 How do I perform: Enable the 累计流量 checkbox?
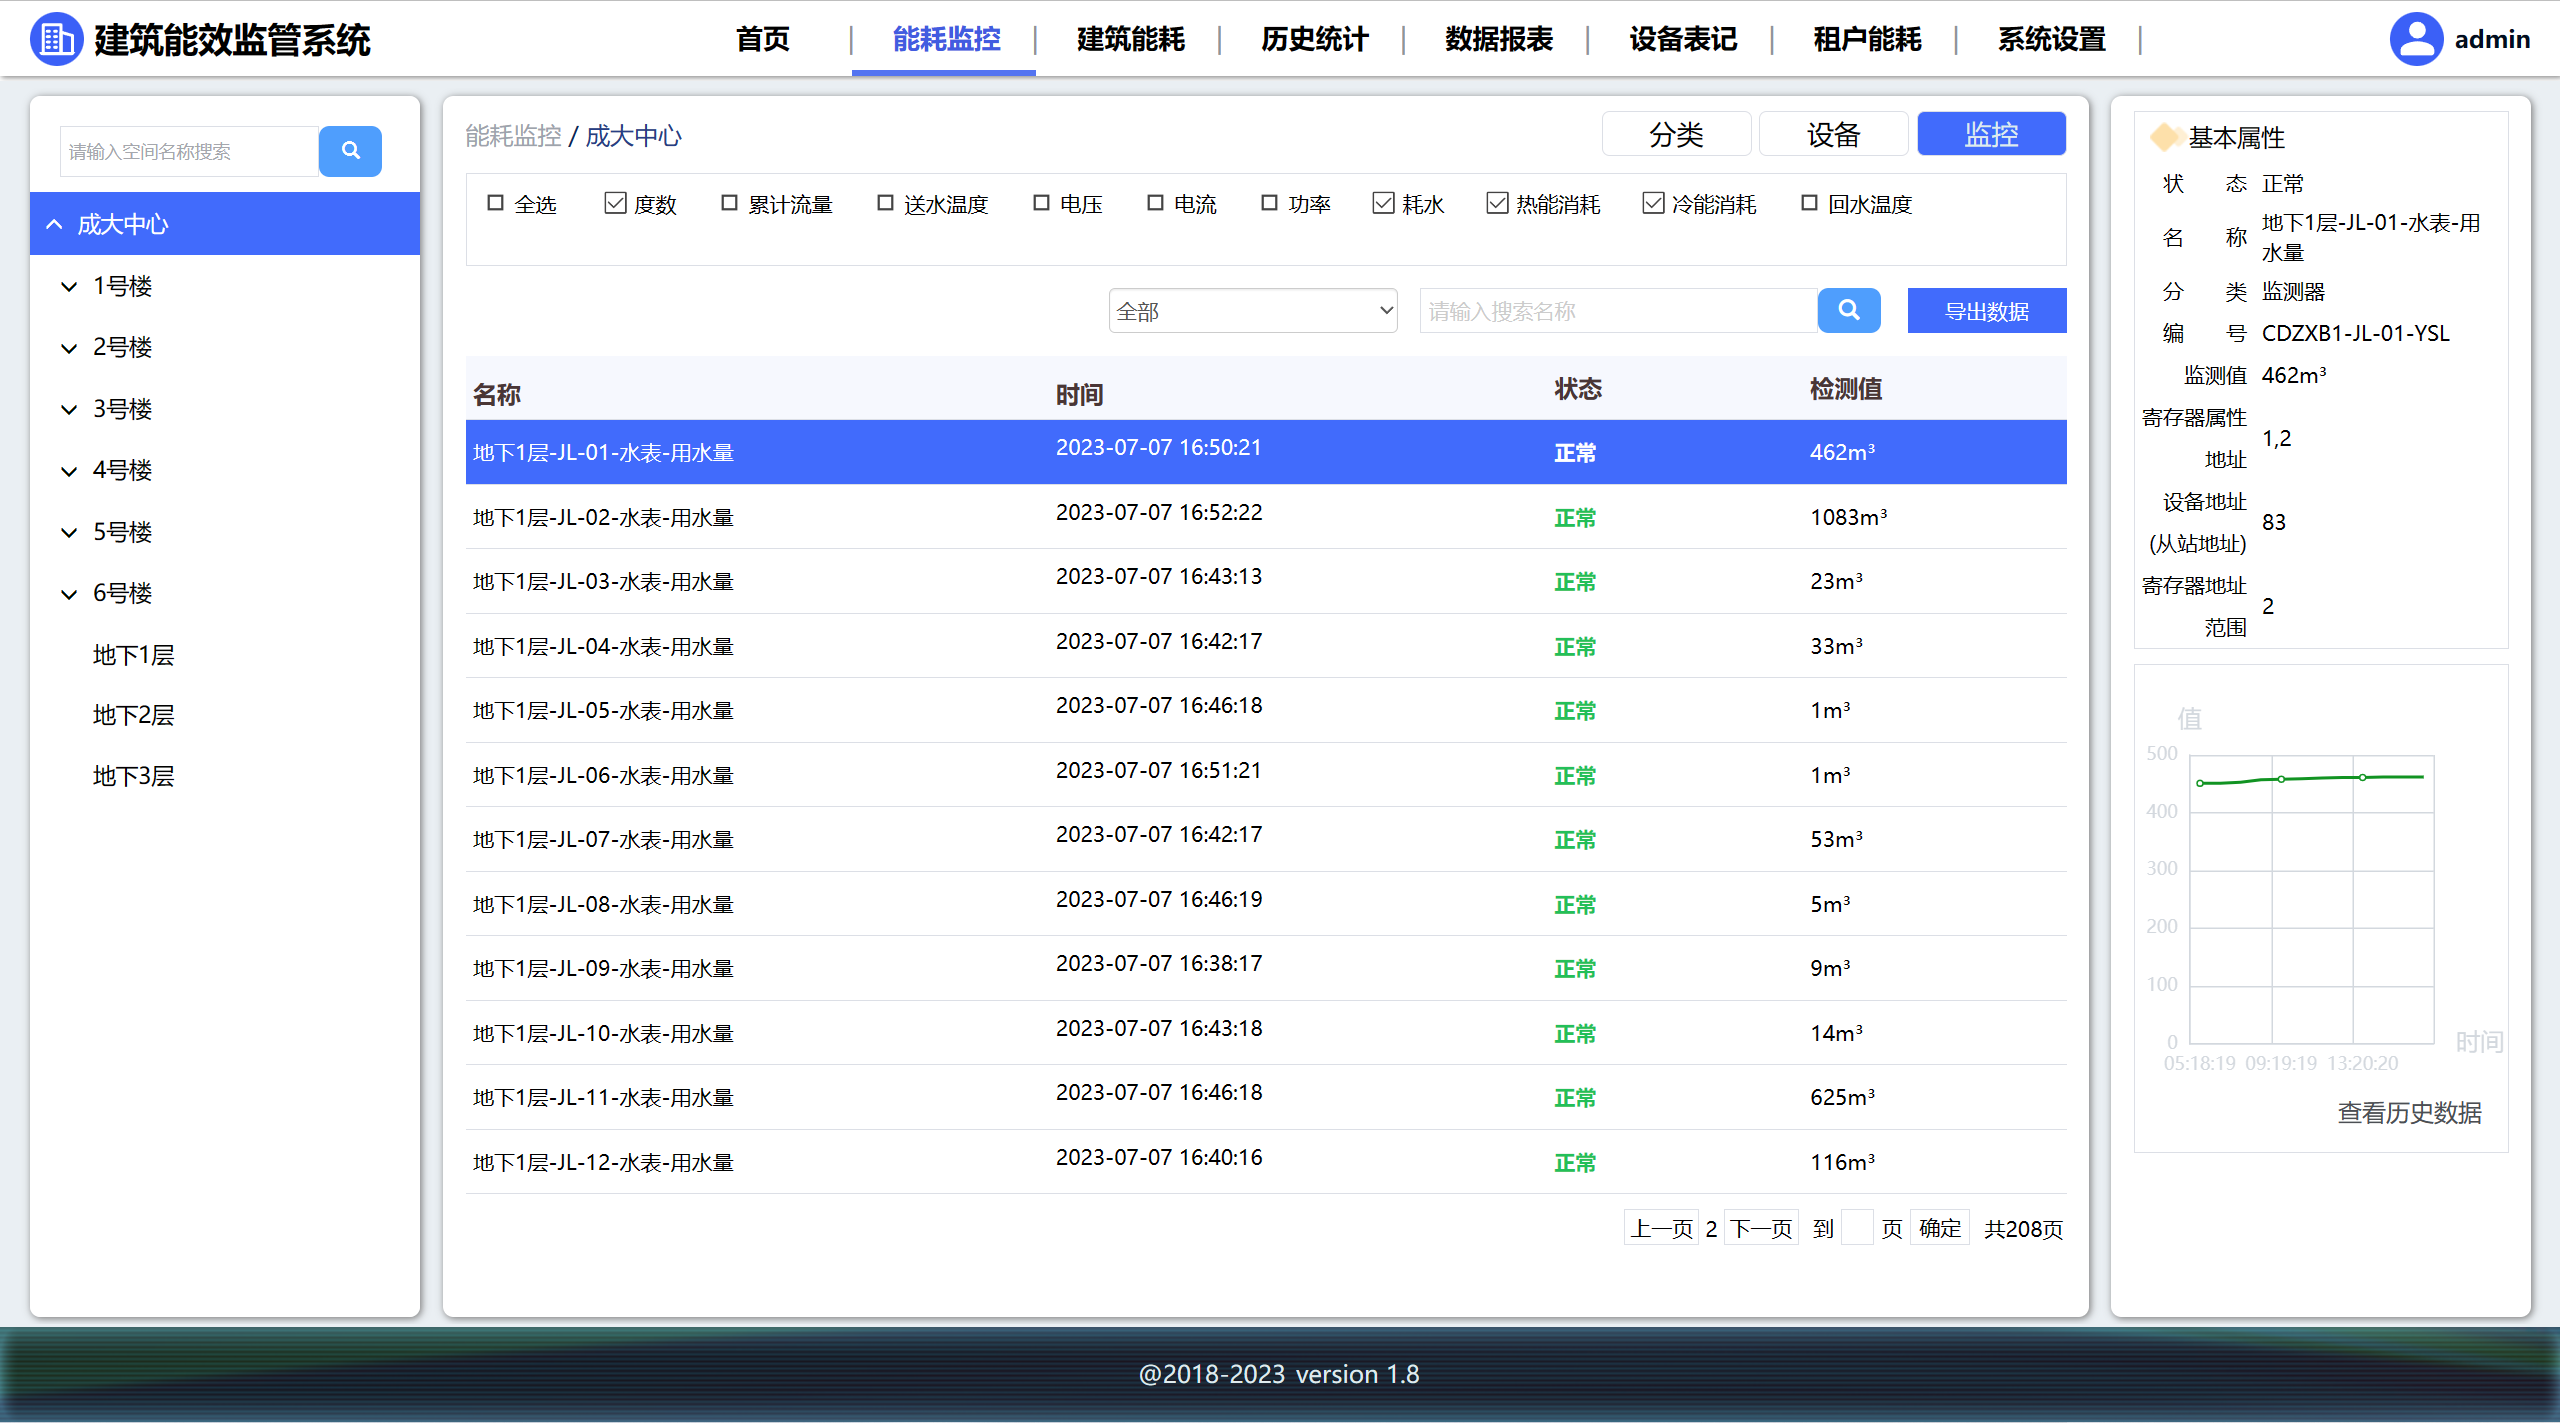(729, 203)
